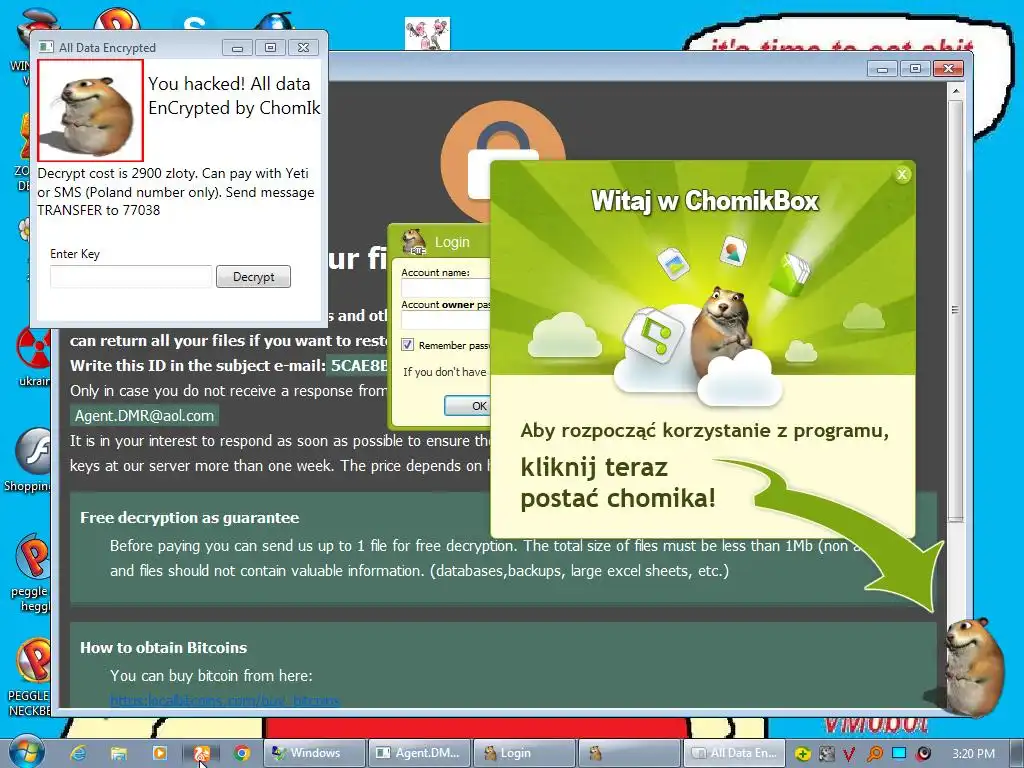This screenshot has width=1024, height=768.
Task: Switch to the Login taskbar button
Action: click(x=523, y=753)
